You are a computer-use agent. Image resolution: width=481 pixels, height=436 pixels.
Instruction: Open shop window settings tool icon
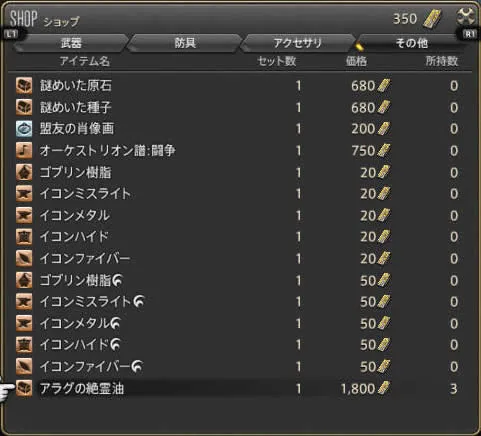coord(465,17)
